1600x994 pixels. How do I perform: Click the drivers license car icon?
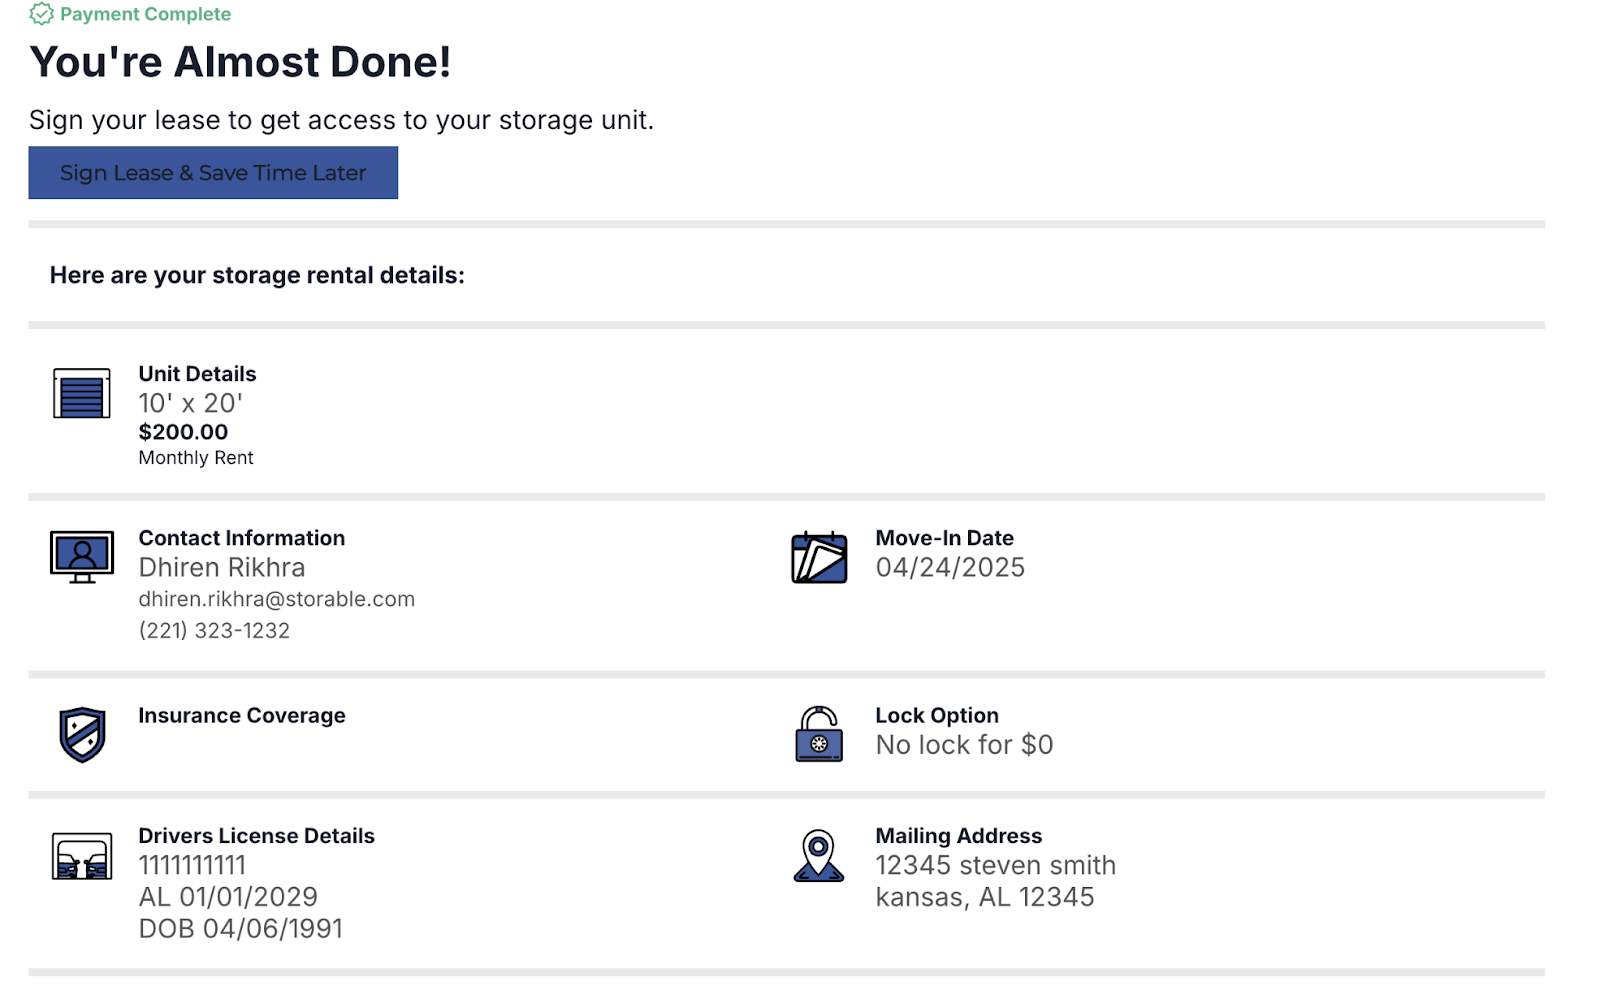point(82,857)
